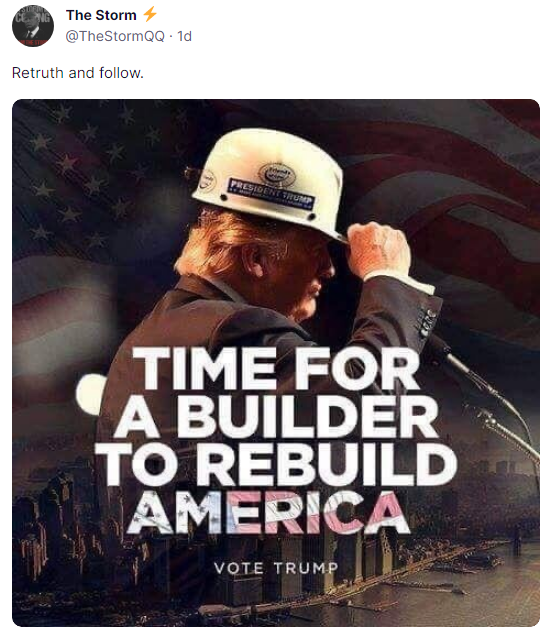Open the post via 1d timestamp
Screen dimensions: 546x632
point(185,36)
